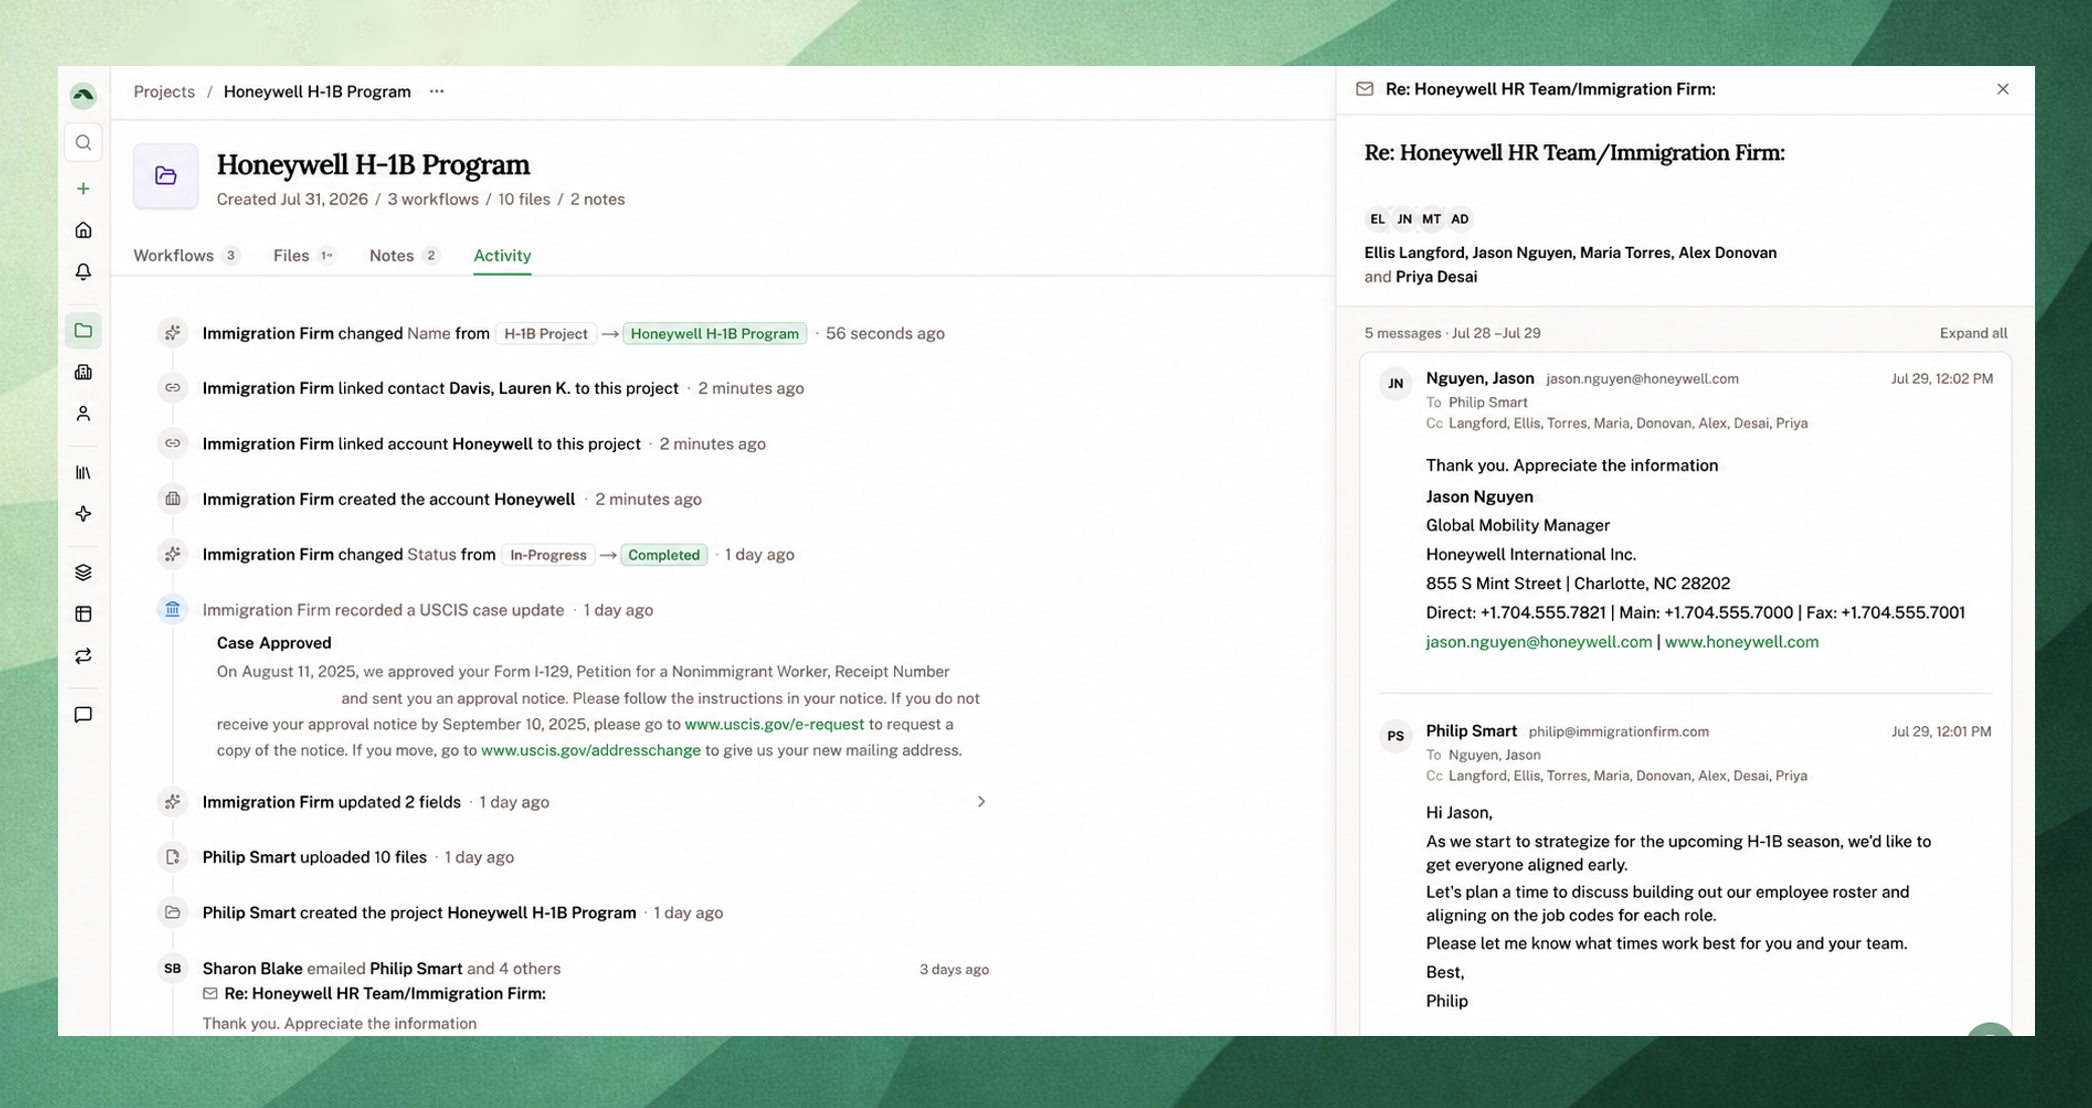Click the 'Honeywell H-1B Program' project title

(373, 164)
